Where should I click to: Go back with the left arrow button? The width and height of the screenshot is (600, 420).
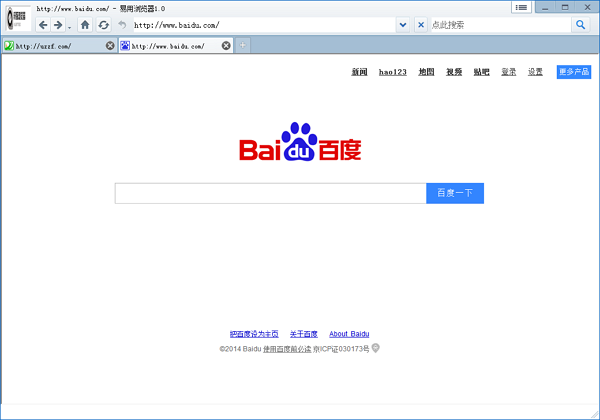pyautogui.click(x=43, y=25)
